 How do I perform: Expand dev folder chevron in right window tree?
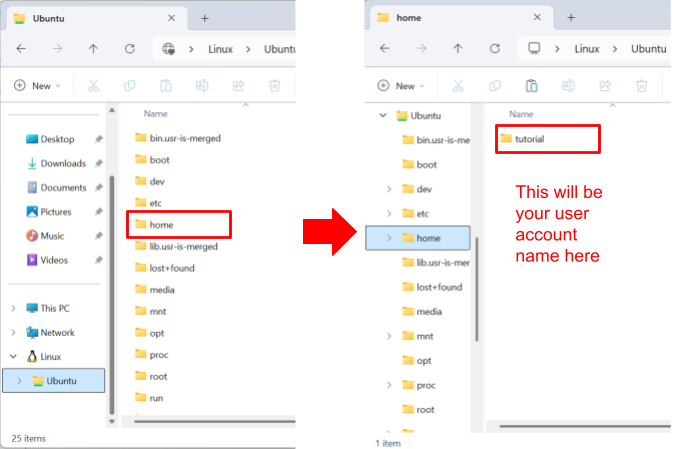click(x=389, y=189)
